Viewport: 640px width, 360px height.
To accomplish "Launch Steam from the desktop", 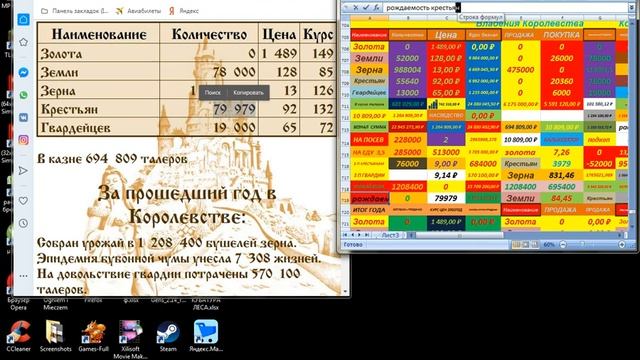I will [x=168, y=336].
